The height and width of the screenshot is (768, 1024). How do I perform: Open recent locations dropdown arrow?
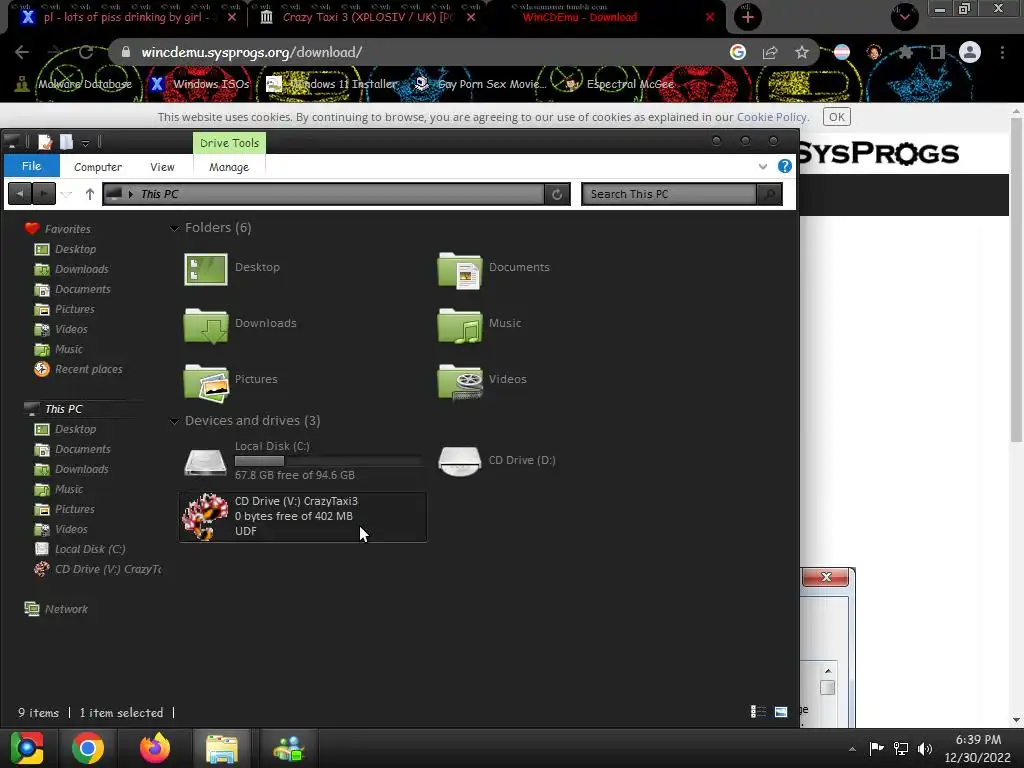(x=66, y=194)
